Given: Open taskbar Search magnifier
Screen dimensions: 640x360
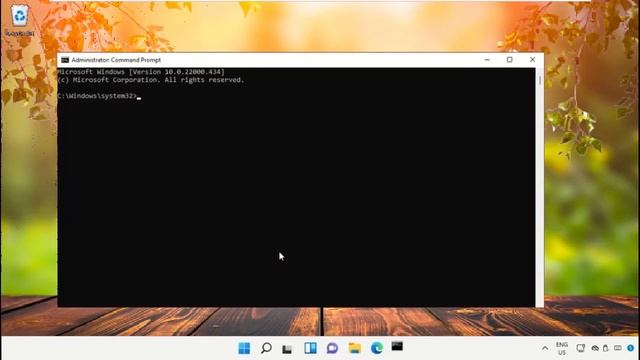Looking at the screenshot, I should click(x=266, y=348).
